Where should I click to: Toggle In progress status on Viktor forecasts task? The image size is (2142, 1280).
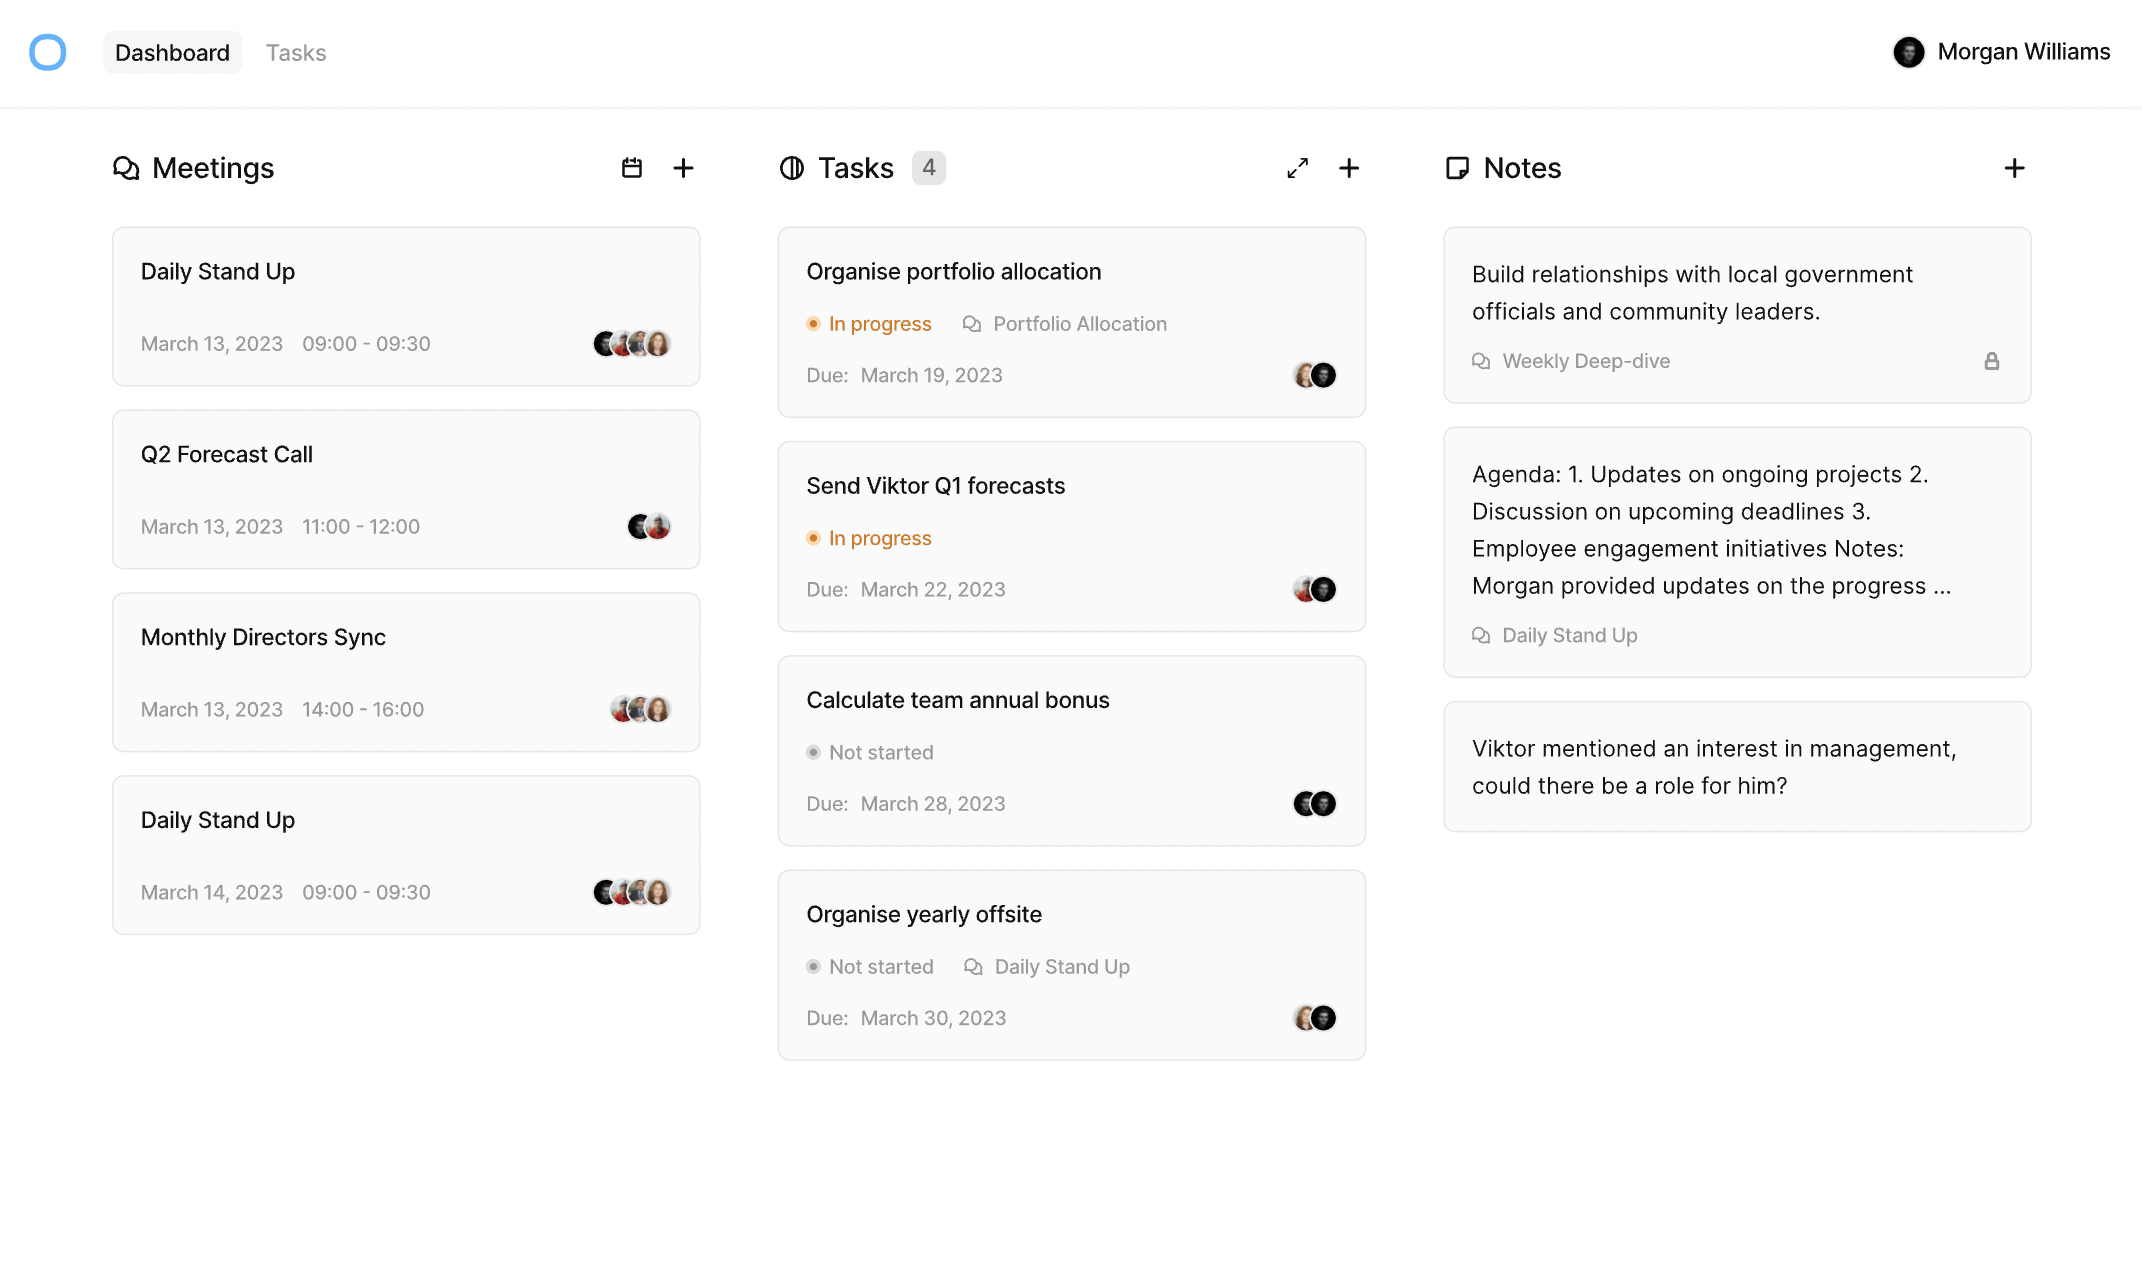tap(869, 538)
